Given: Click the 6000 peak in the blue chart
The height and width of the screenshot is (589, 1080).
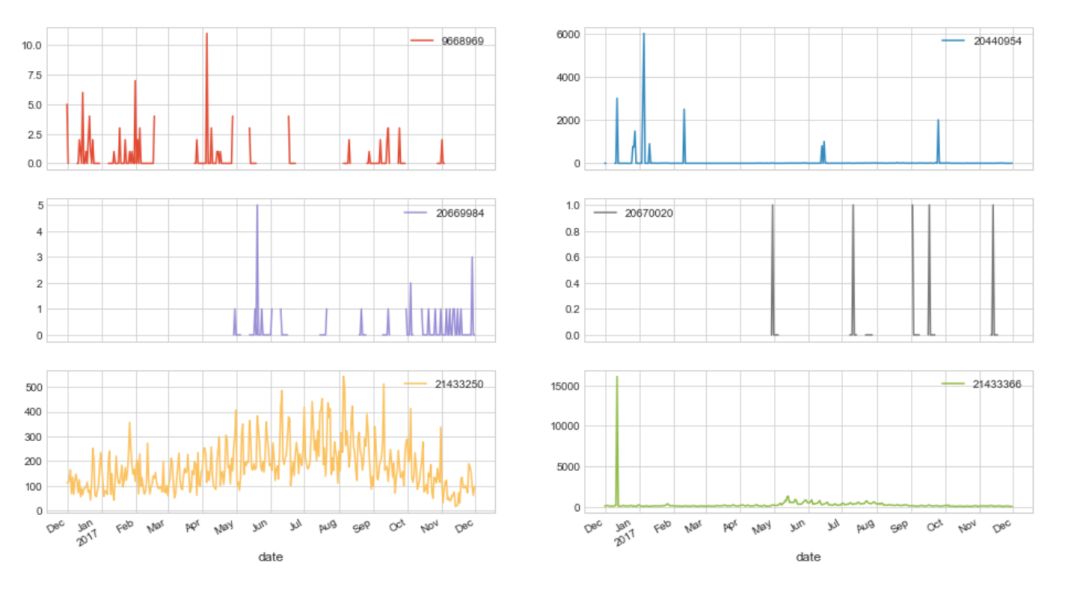Looking at the screenshot, I should click(x=644, y=34).
